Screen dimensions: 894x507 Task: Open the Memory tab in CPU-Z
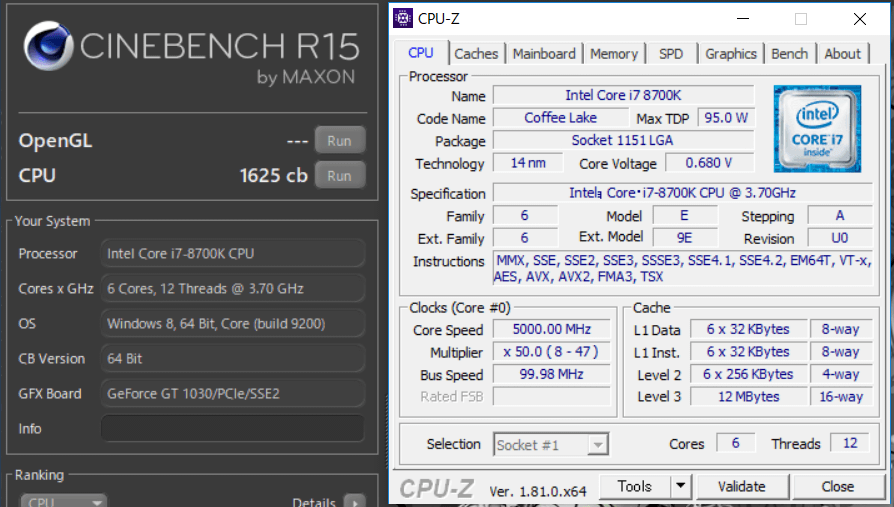613,54
